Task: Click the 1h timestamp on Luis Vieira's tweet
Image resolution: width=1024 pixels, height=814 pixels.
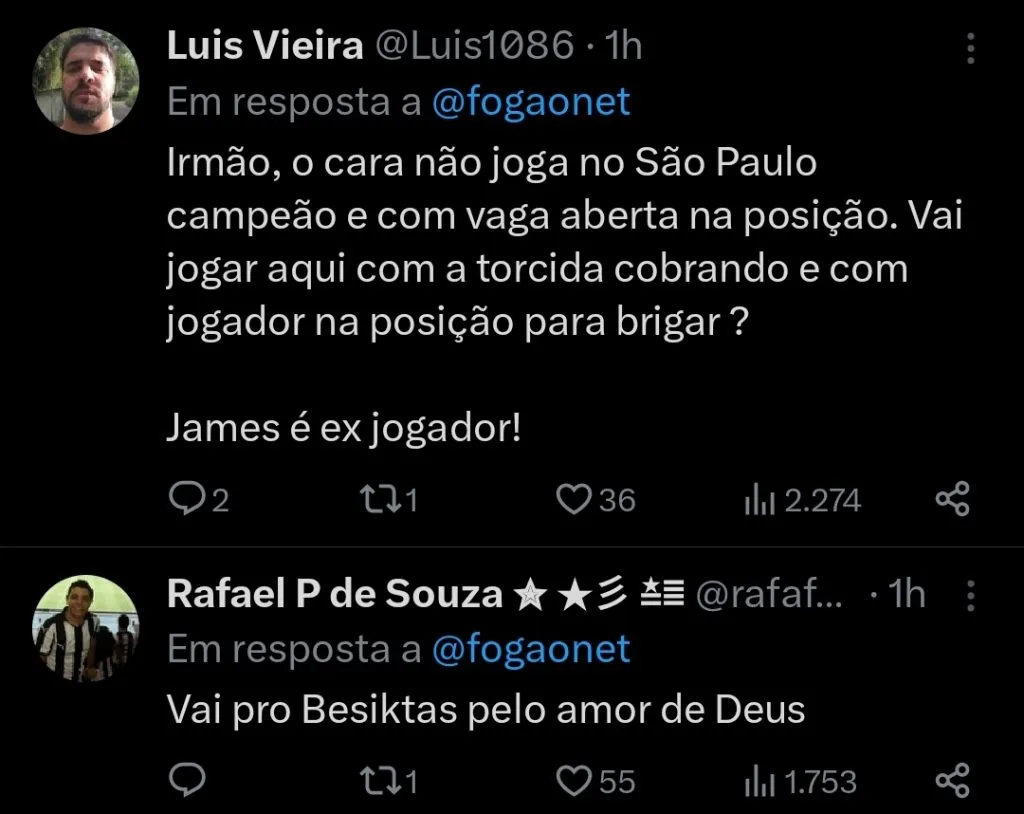Action: [622, 45]
